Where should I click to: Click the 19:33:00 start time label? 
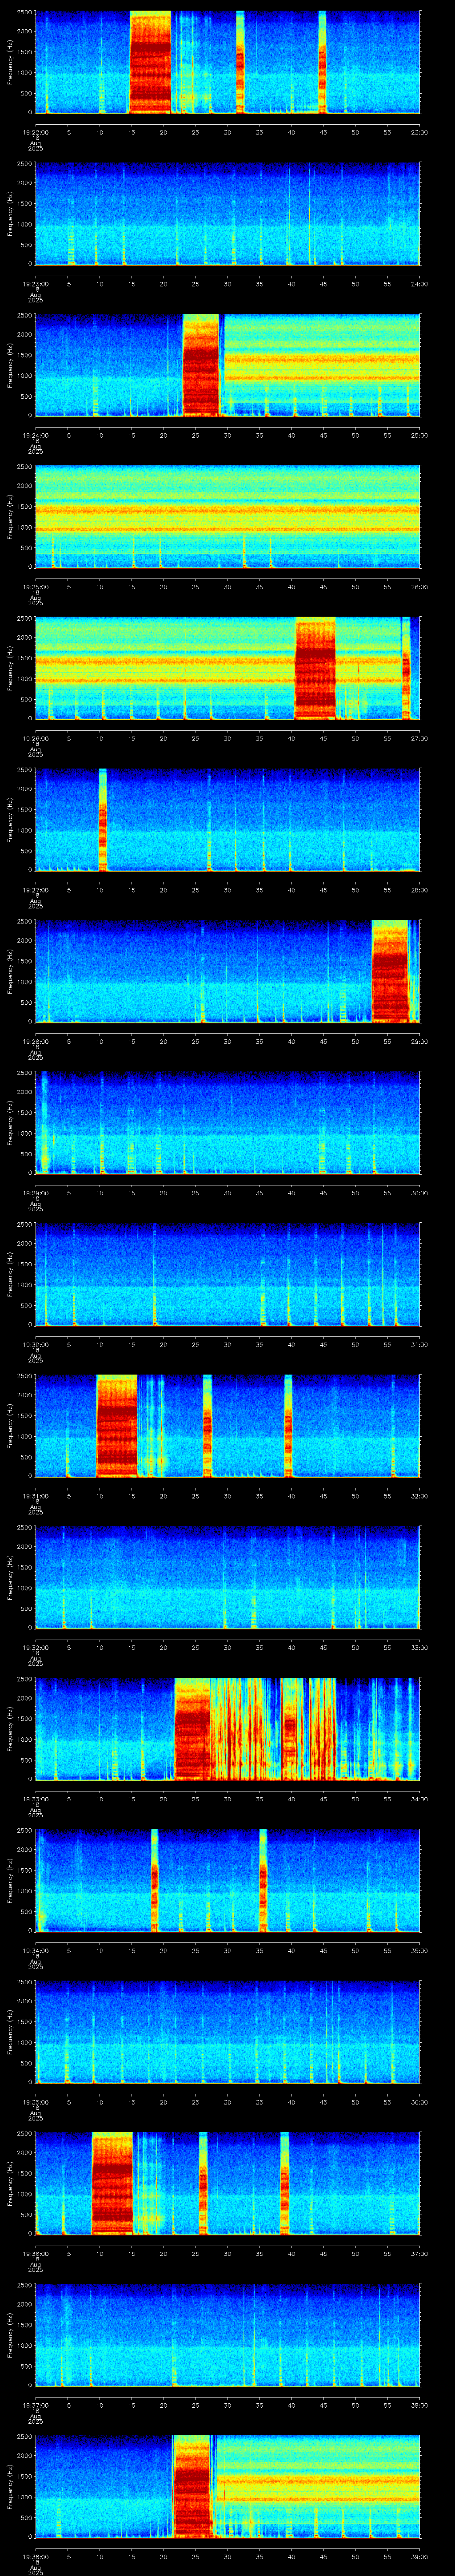pyautogui.click(x=35, y=1799)
